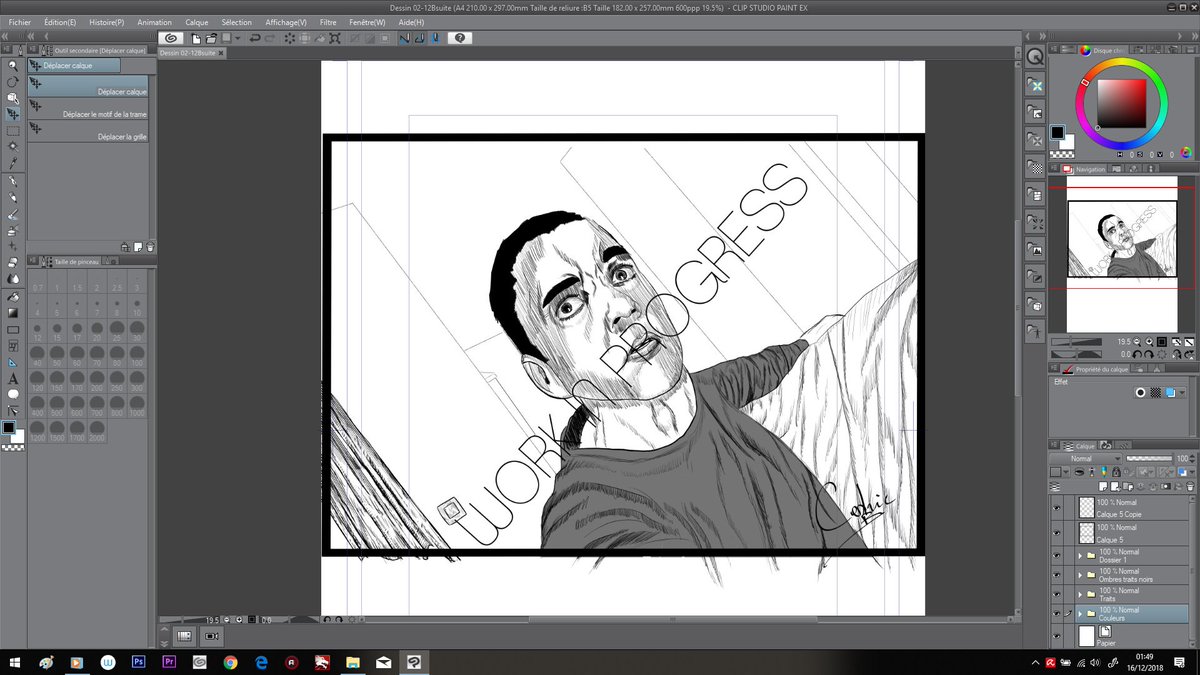This screenshot has width=1200, height=675.
Task: Select Déplacer calque sub tool
Action: (89, 86)
